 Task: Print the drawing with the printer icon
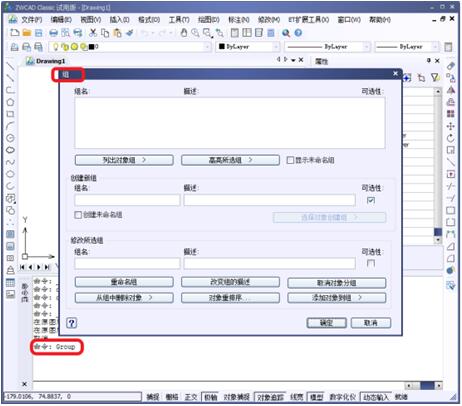53,33
